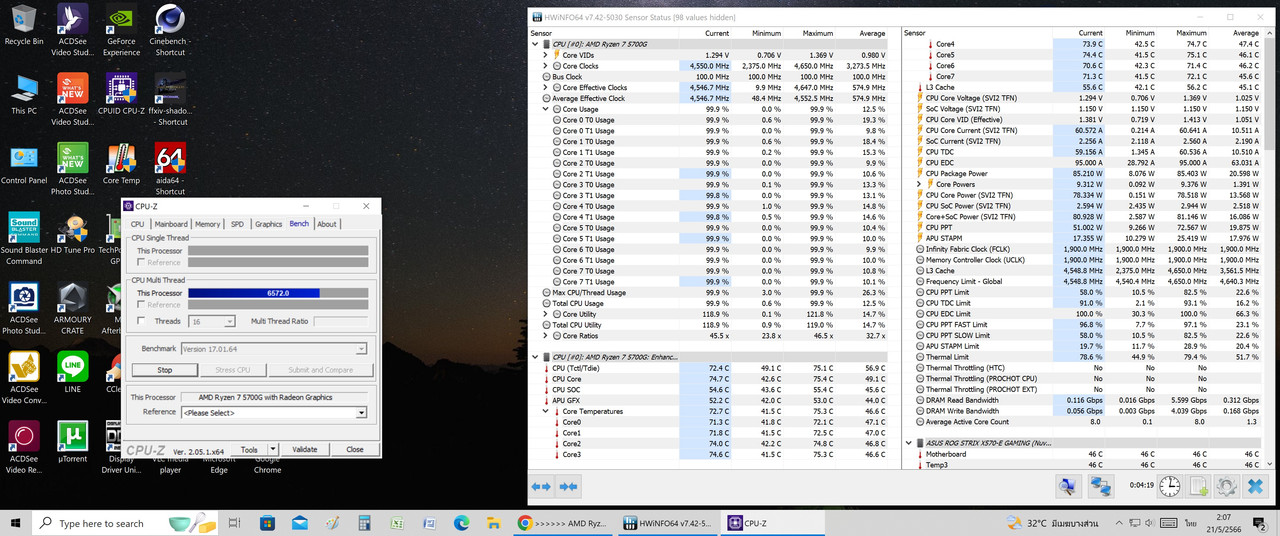
Task: Launch Core Temp from desktop
Action: 121,165
